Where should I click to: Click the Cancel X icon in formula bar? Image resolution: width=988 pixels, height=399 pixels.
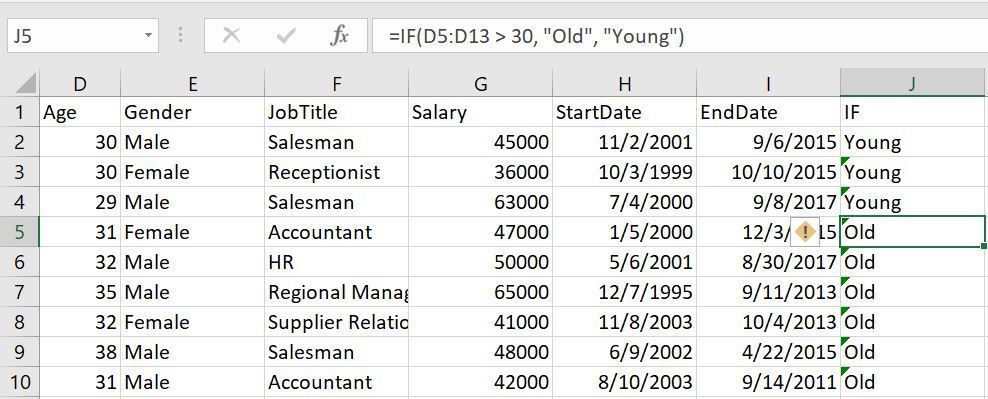[231, 36]
